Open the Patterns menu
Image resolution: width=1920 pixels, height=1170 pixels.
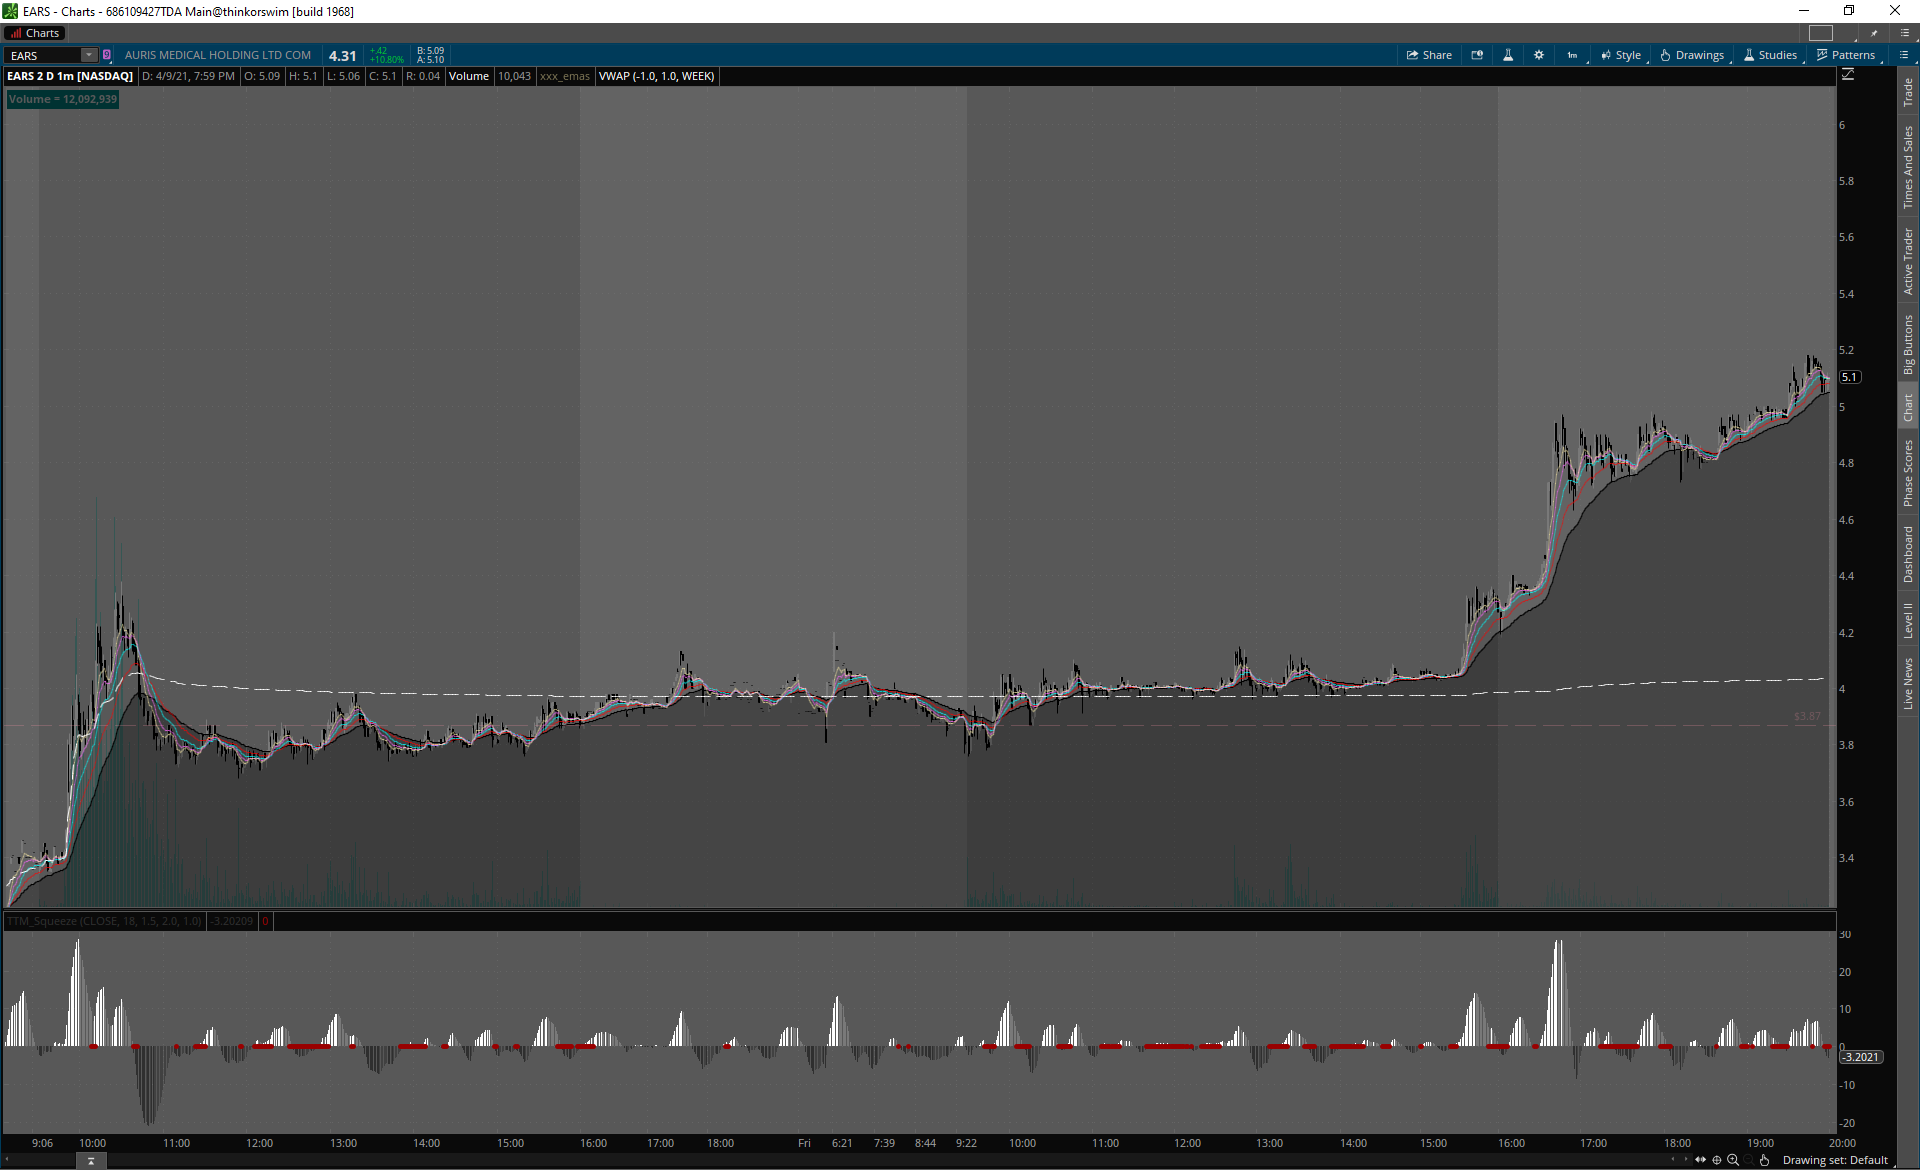[x=1846, y=55]
